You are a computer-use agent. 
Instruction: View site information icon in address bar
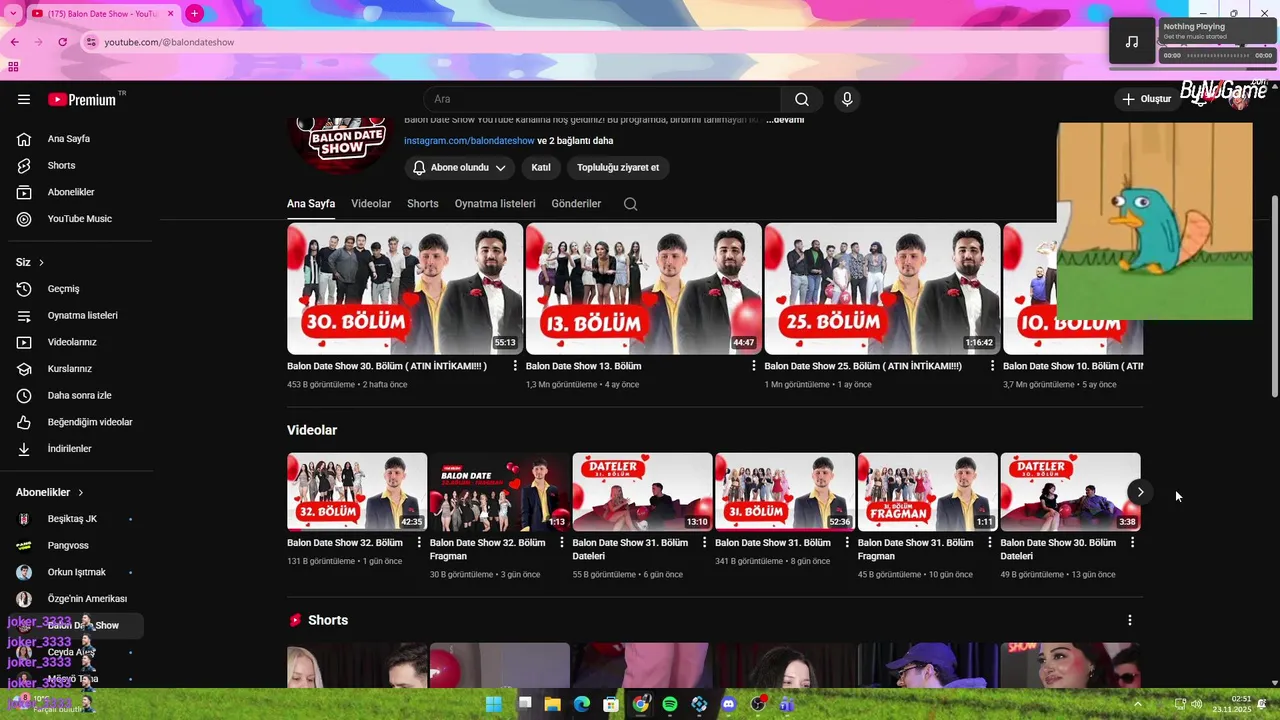coord(91,42)
